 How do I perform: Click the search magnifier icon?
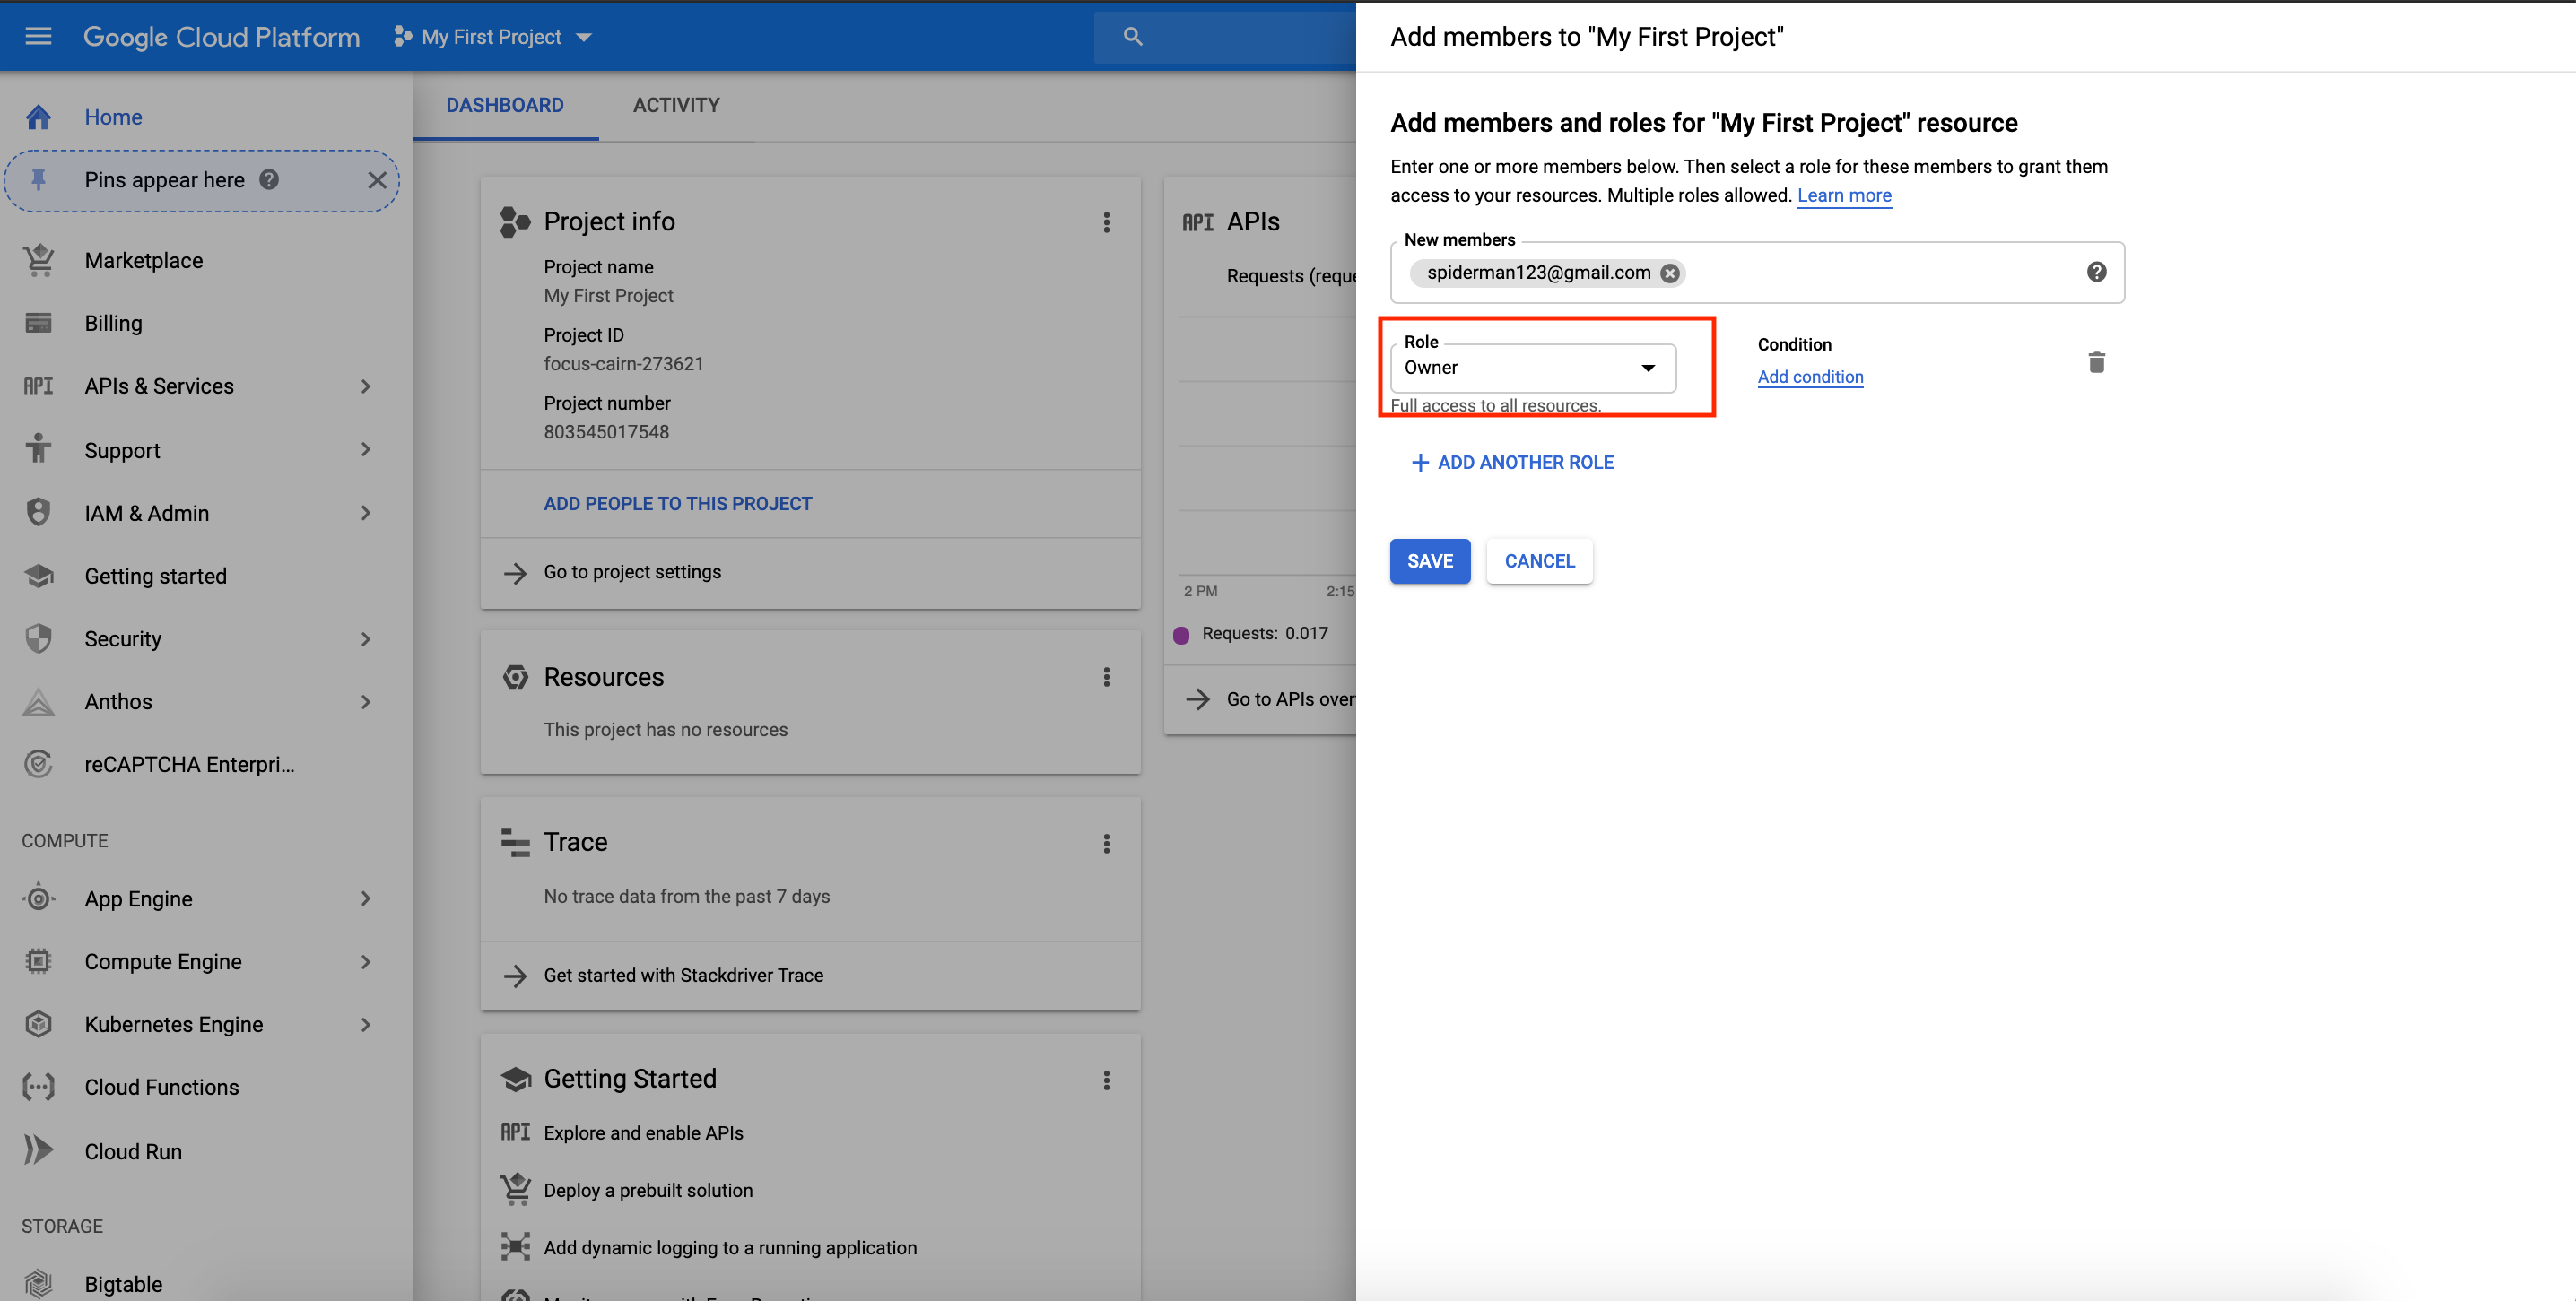click(x=1132, y=37)
